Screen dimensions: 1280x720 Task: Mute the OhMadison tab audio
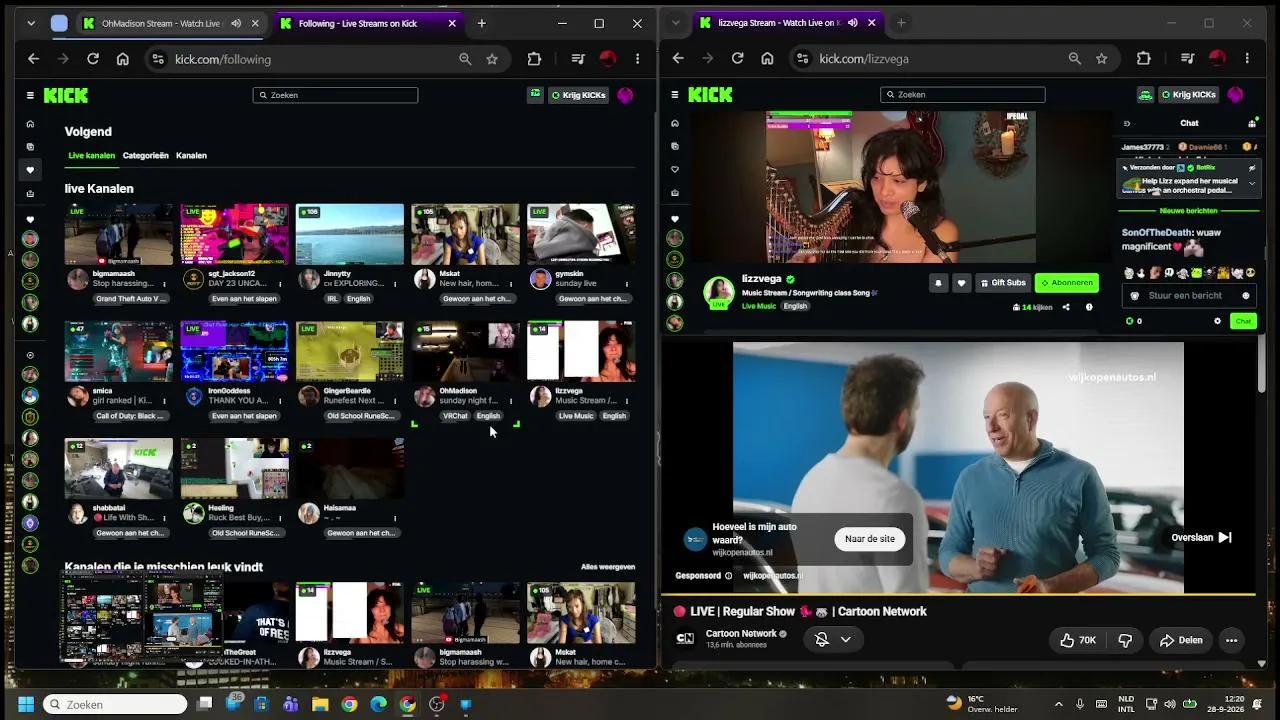(236, 23)
